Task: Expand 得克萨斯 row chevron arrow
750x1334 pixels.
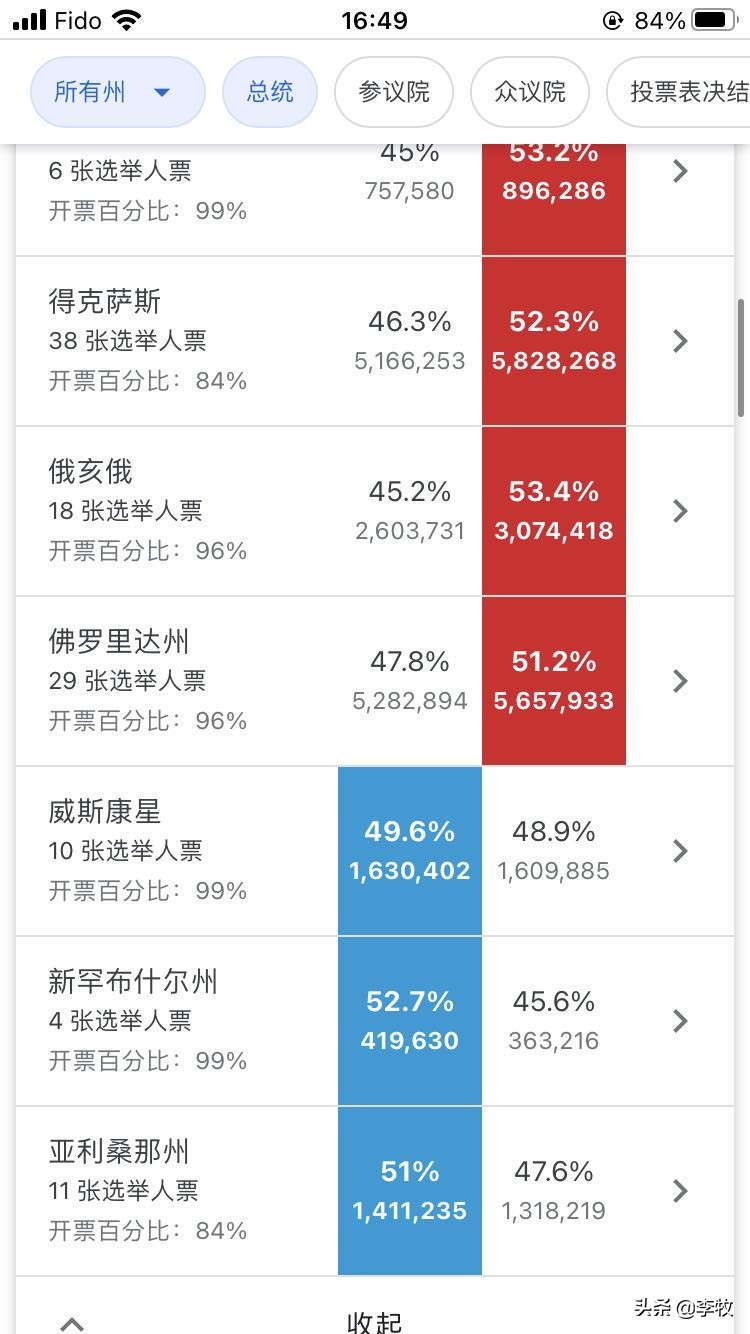Action: (x=680, y=341)
